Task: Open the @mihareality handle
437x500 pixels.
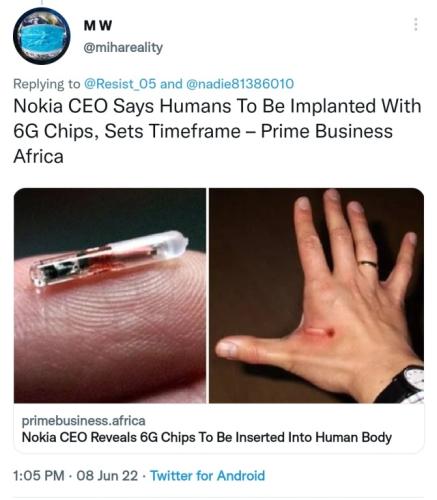Action: coord(123,48)
